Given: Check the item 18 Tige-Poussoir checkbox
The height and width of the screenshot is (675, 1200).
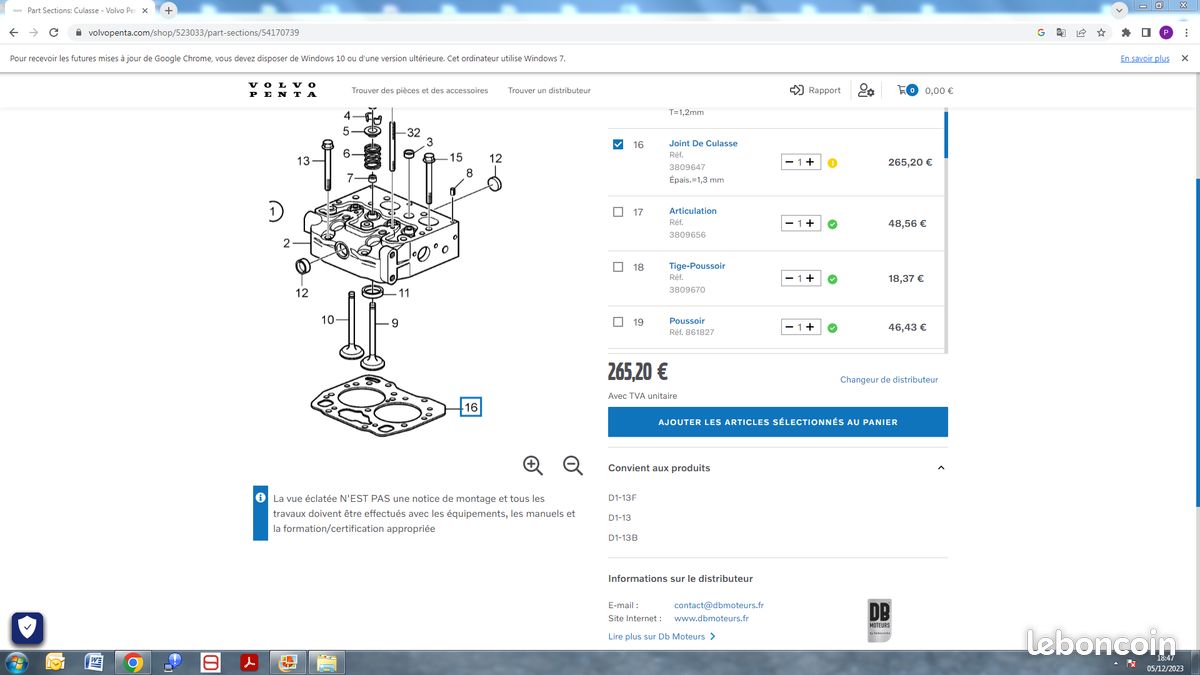Looking at the screenshot, I should click(618, 267).
